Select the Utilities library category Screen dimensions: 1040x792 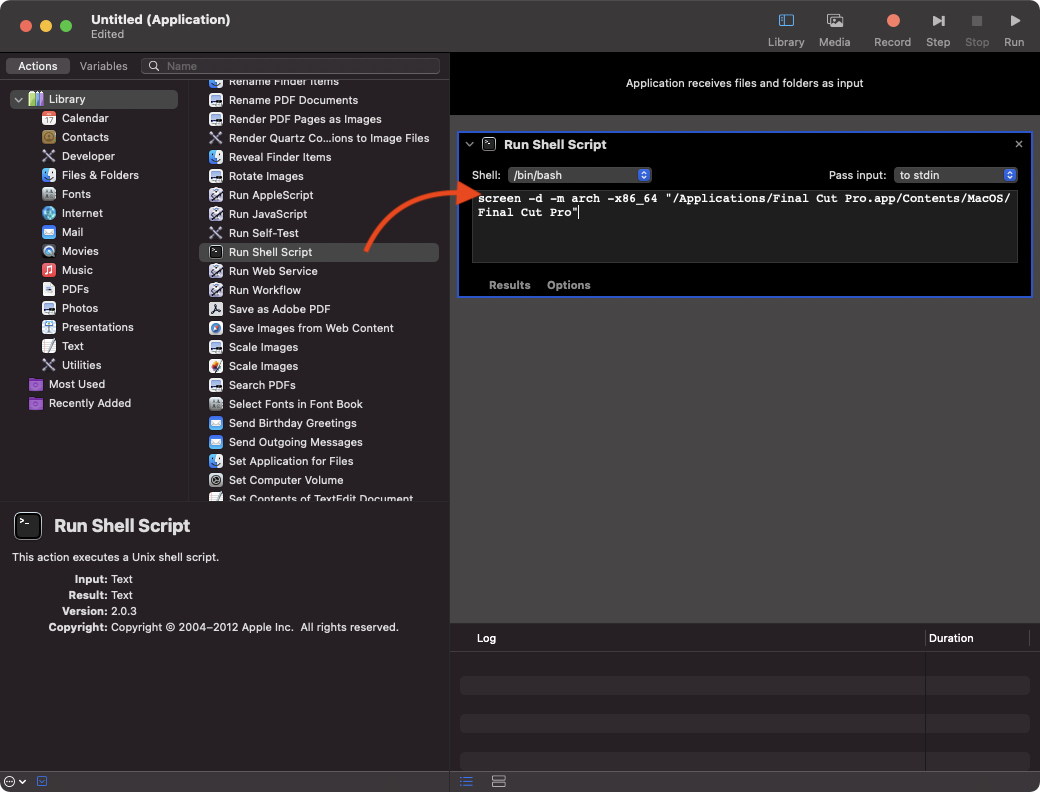tap(81, 365)
